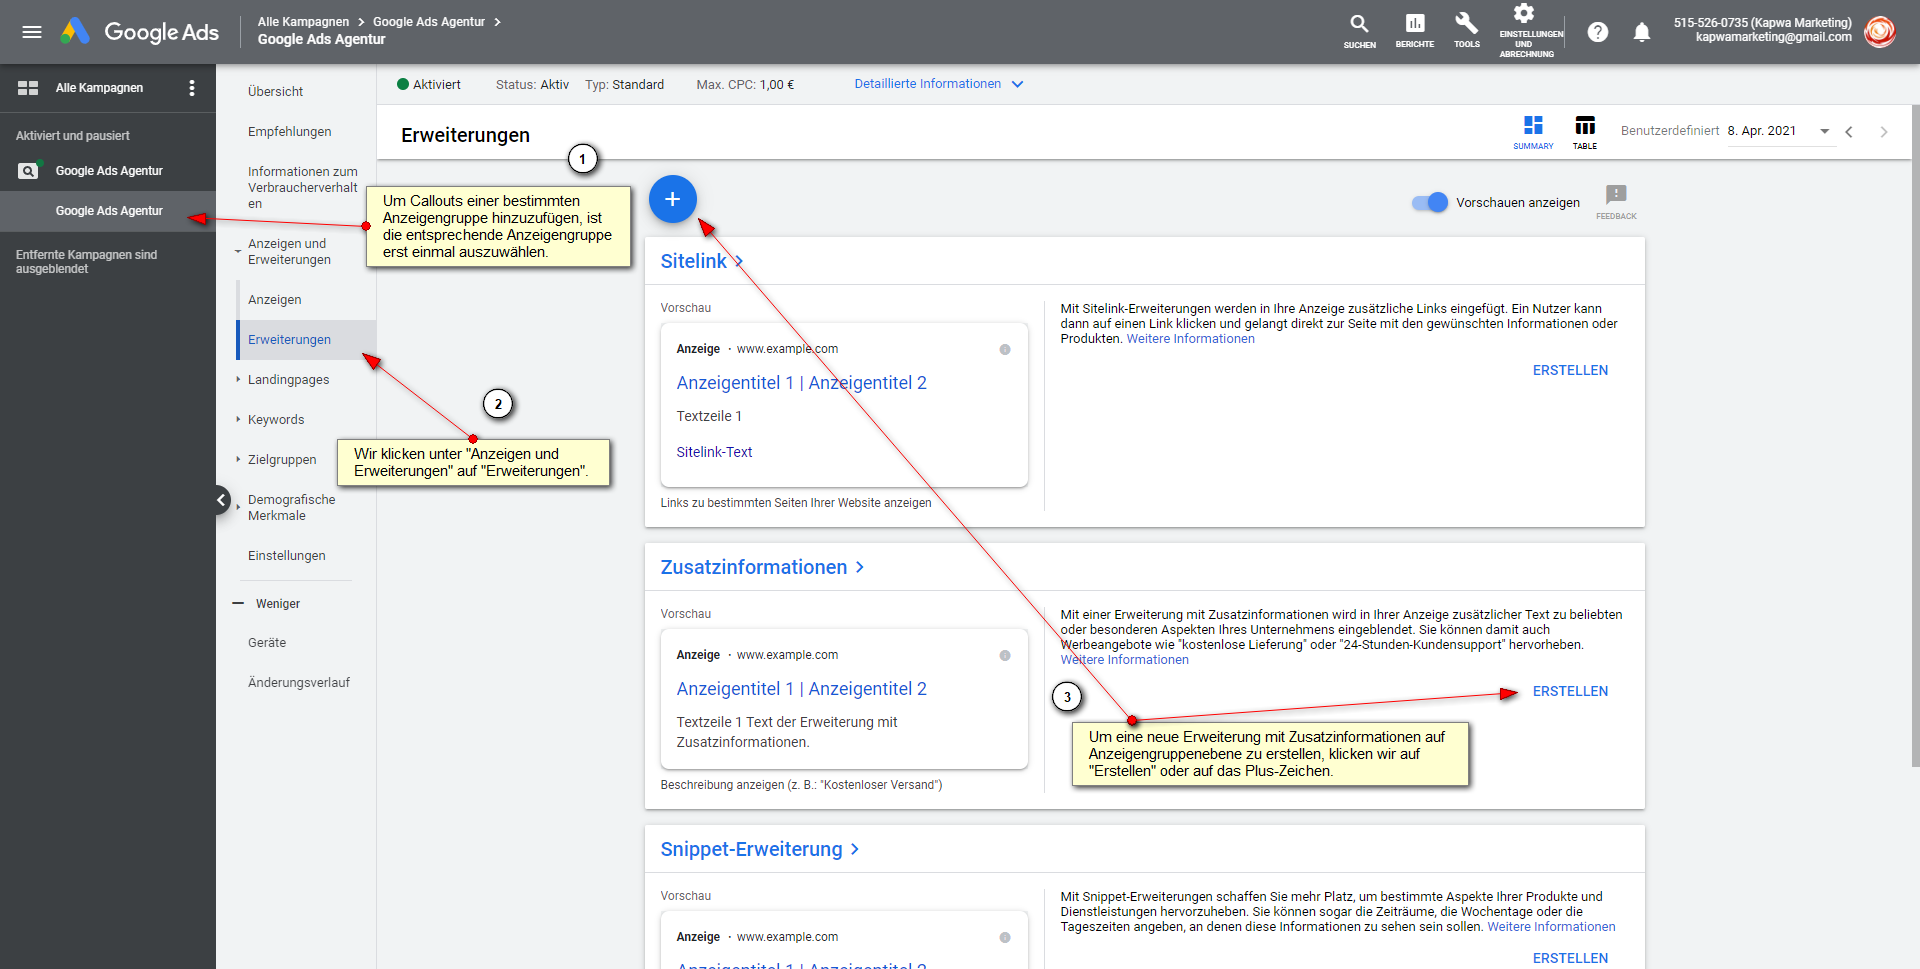The height and width of the screenshot is (969, 1920).
Task: Click the account profile avatar
Action: [1880, 31]
